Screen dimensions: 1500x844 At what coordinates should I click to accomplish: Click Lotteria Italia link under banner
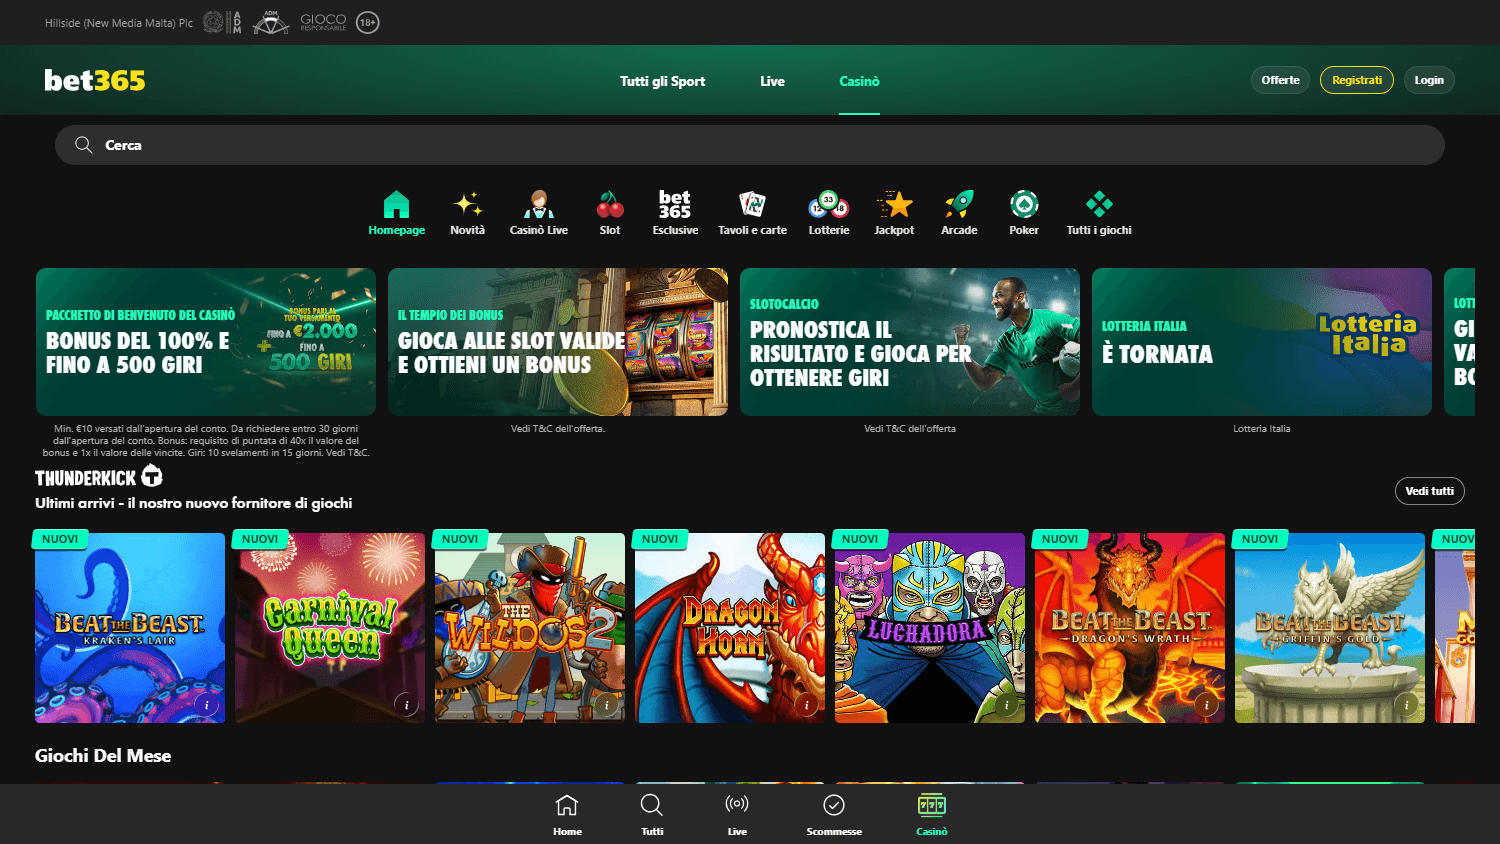coord(1262,429)
